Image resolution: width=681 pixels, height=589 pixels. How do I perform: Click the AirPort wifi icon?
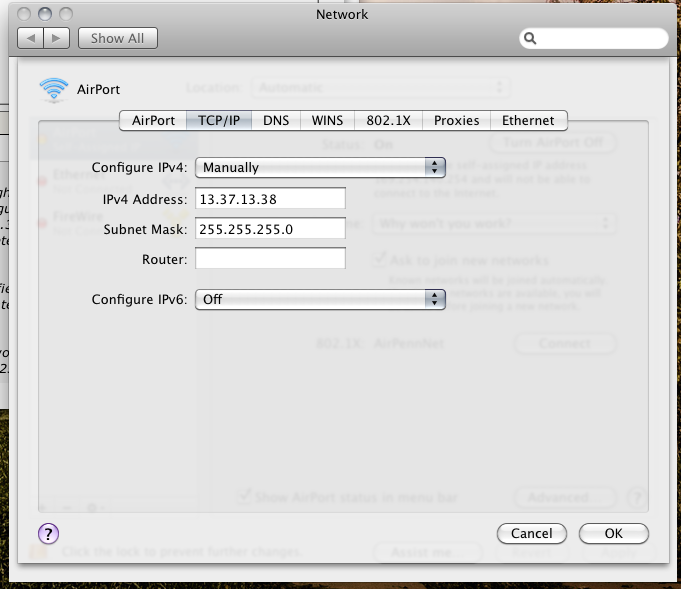pos(54,90)
